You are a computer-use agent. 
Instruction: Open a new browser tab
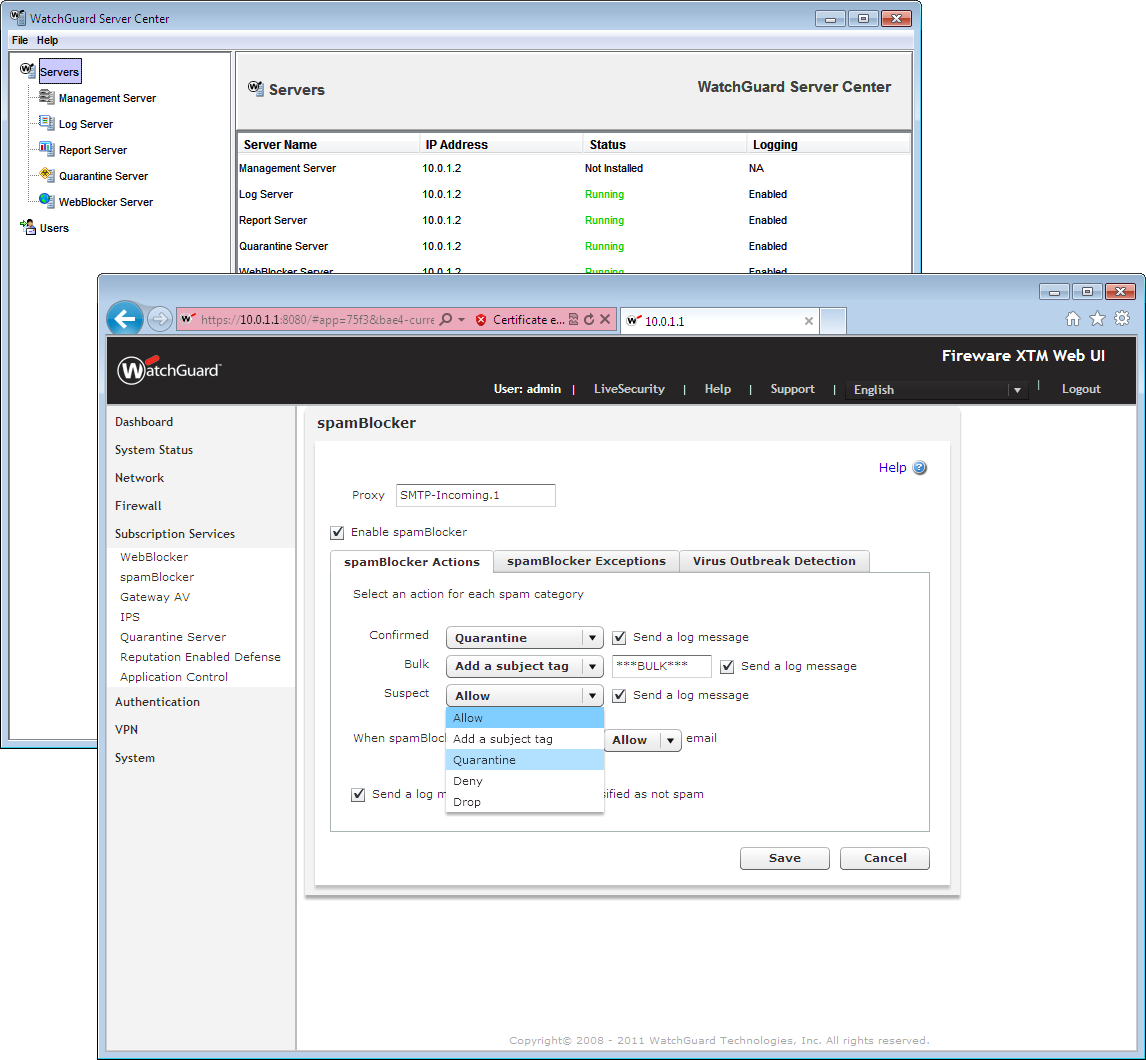[833, 321]
